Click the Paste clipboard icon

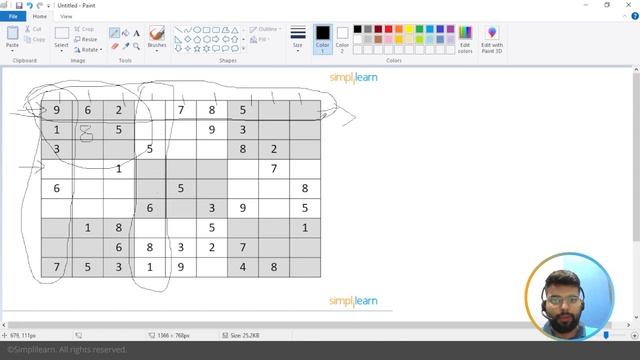point(13,33)
